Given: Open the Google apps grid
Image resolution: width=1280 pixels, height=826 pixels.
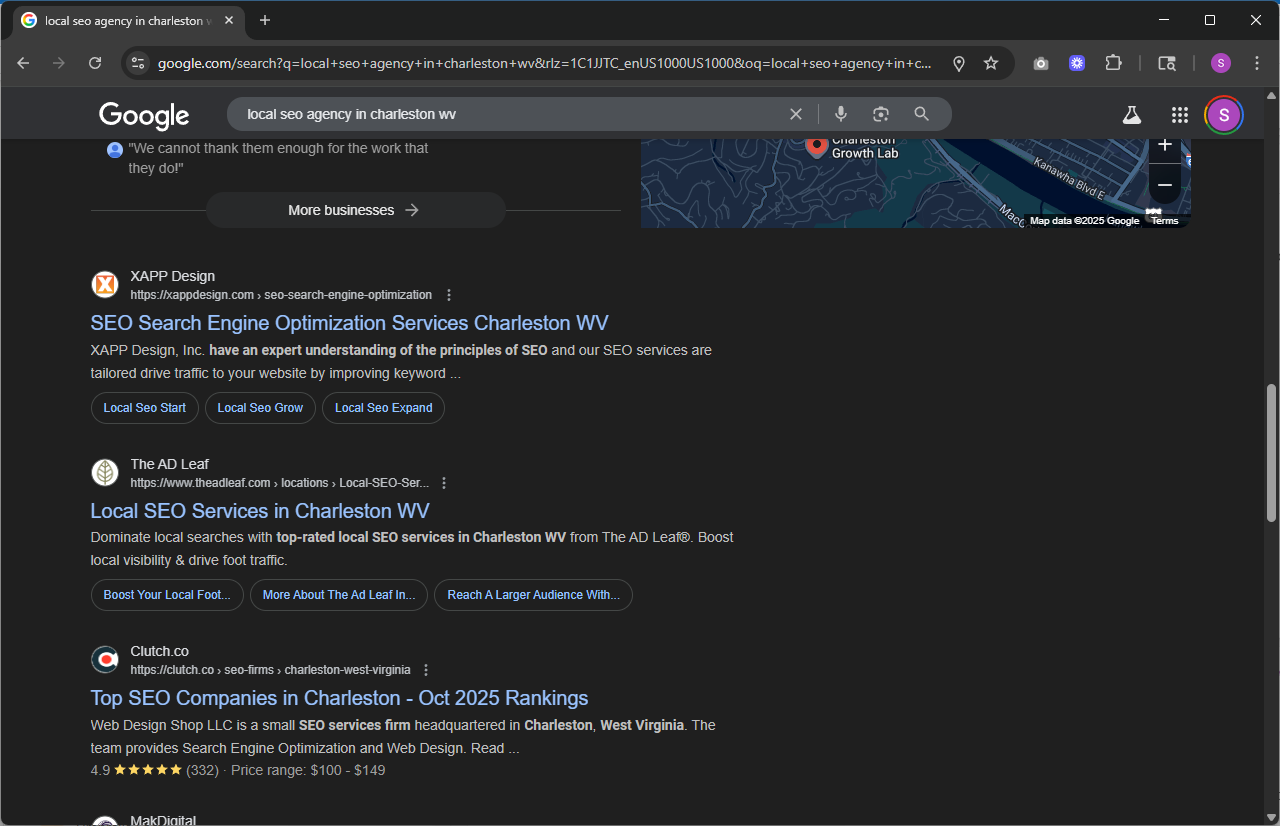Looking at the screenshot, I should tap(1180, 115).
